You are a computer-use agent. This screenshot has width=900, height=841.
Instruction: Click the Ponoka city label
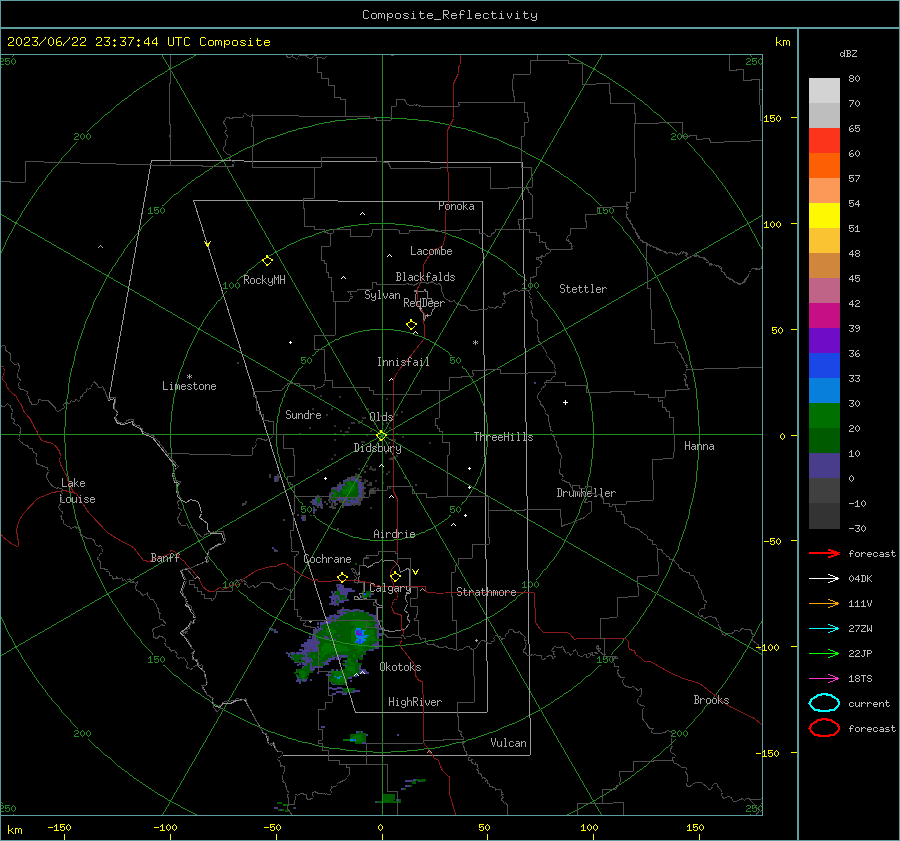point(456,206)
